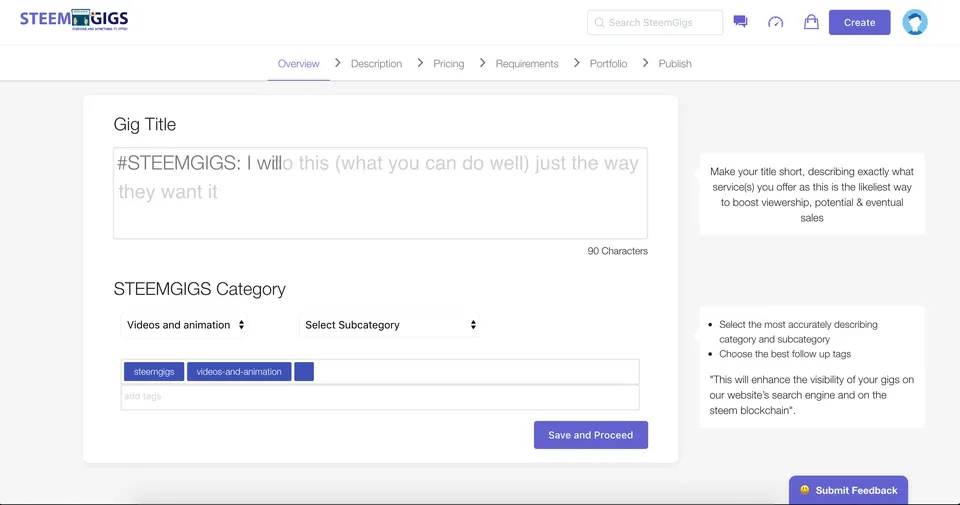The height and width of the screenshot is (505, 960).
Task: Click the add tags input field
Action: (380, 397)
